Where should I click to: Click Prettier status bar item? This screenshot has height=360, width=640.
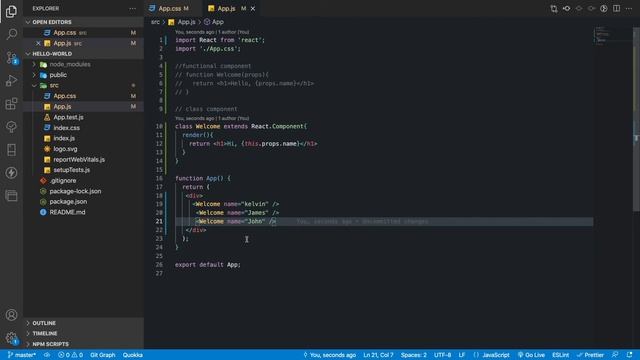[x=590, y=355]
